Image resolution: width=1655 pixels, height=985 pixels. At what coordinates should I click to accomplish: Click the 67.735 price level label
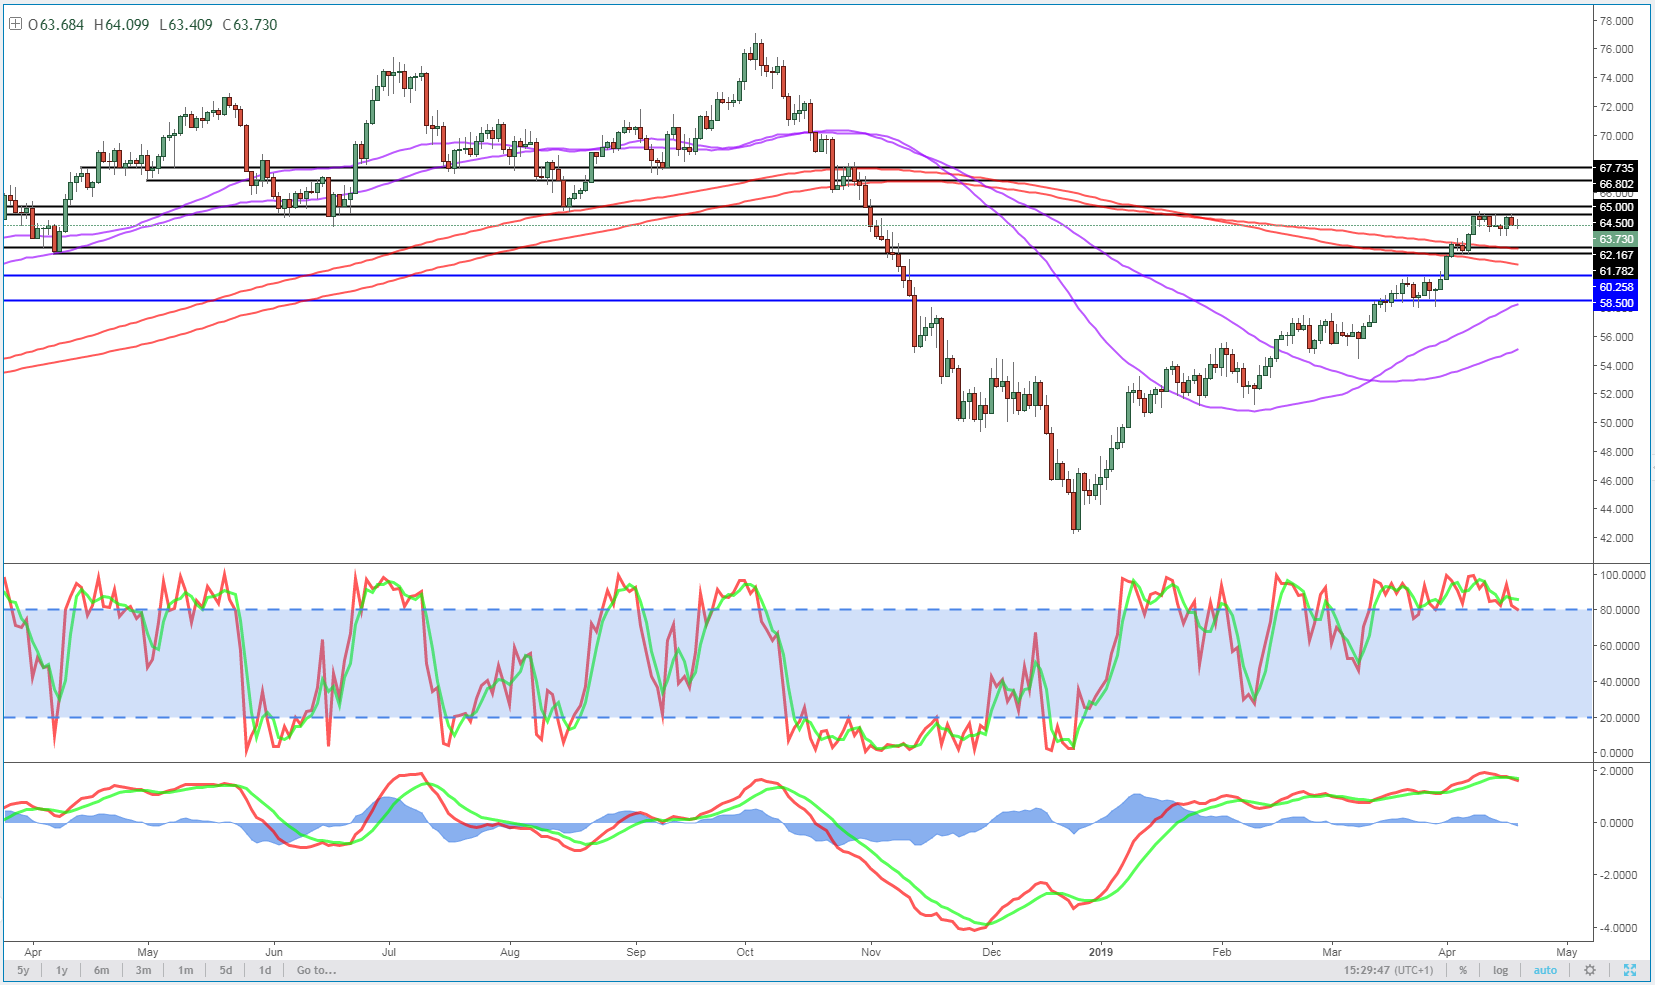tap(1616, 168)
